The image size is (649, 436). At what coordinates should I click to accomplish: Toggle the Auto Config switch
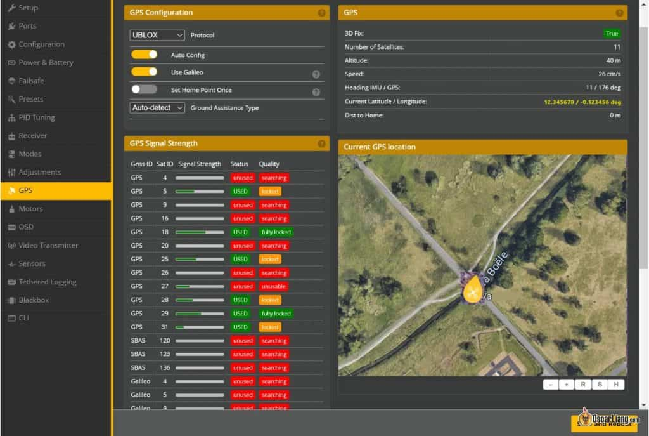click(x=144, y=54)
